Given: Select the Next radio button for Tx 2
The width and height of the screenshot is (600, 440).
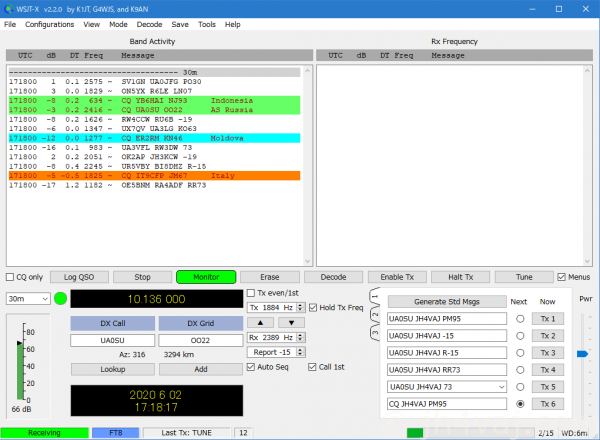Looking at the screenshot, I should pos(520,335).
